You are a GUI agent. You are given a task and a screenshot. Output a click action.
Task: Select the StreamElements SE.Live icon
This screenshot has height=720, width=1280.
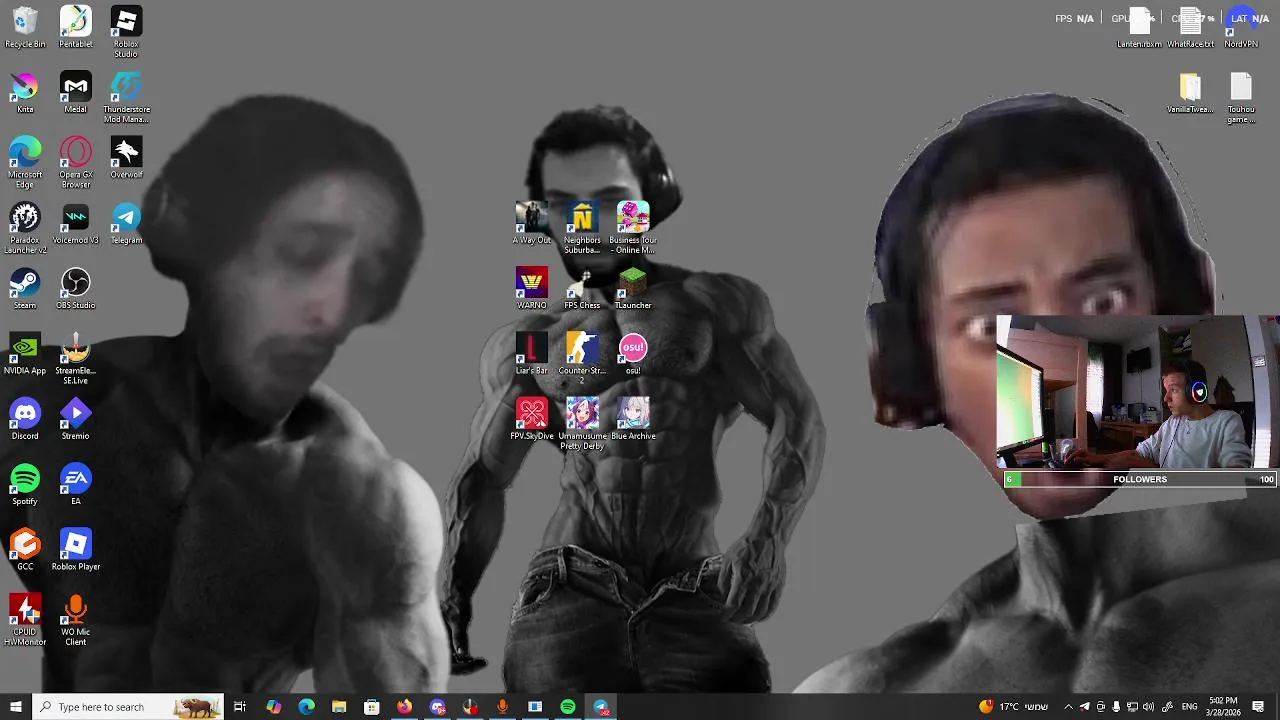click(76, 358)
